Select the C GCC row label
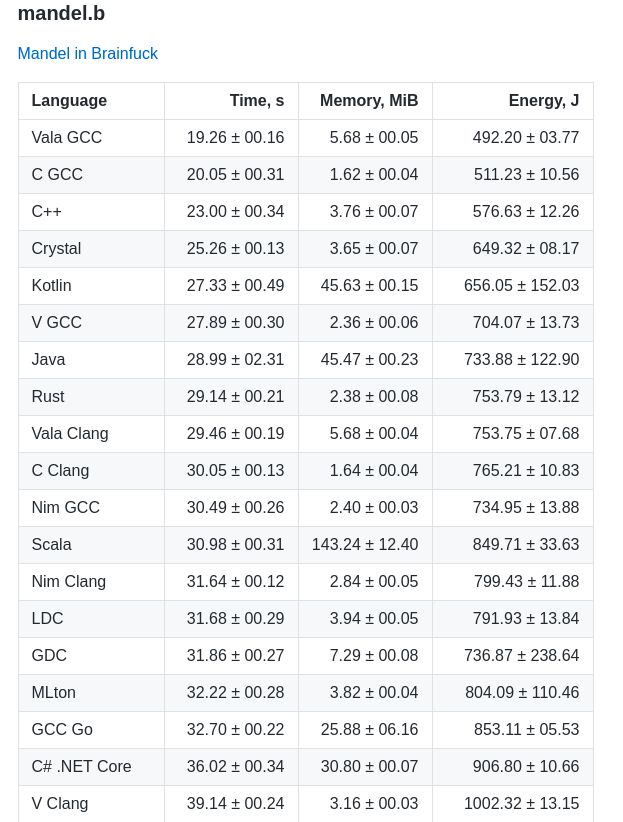Viewport: 623px width, 822px height. coord(57,175)
